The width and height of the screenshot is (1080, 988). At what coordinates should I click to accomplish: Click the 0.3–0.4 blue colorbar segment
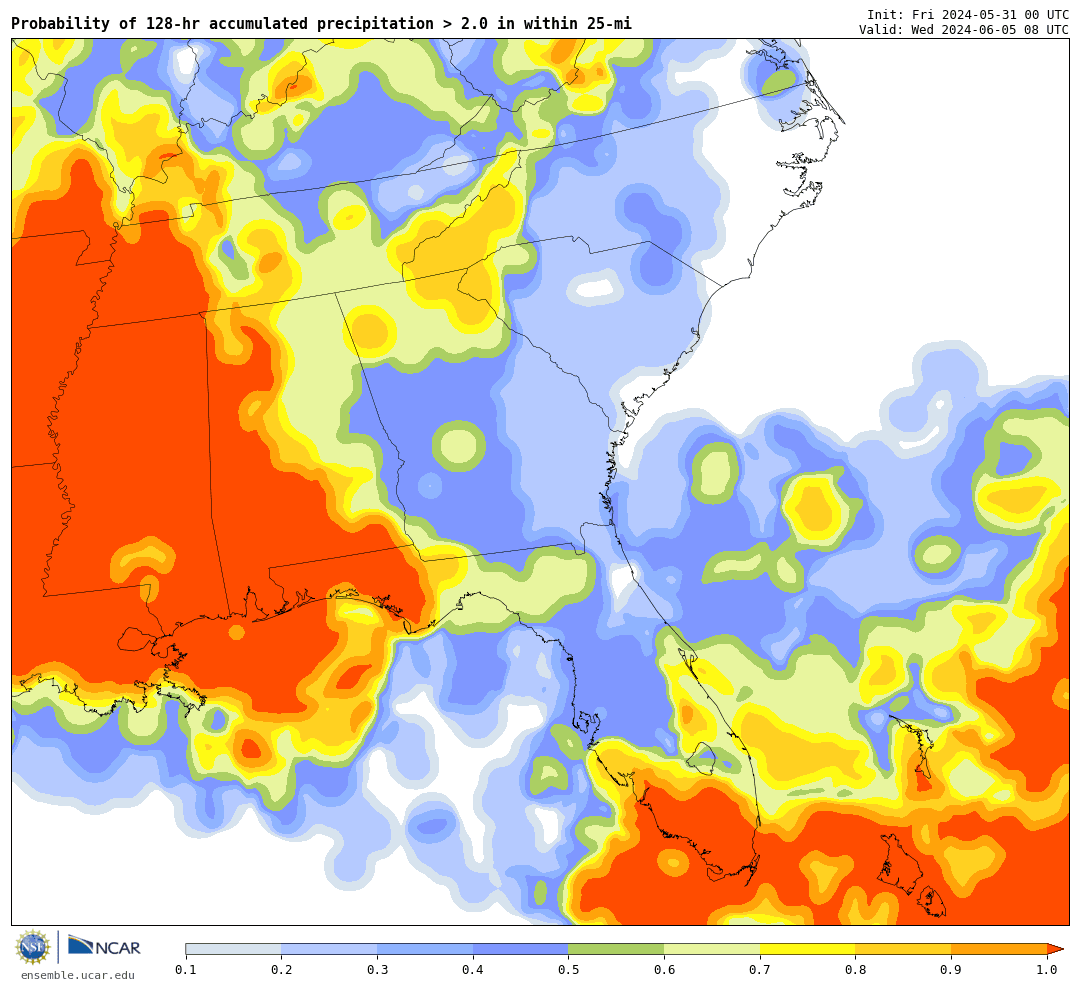[425, 949]
